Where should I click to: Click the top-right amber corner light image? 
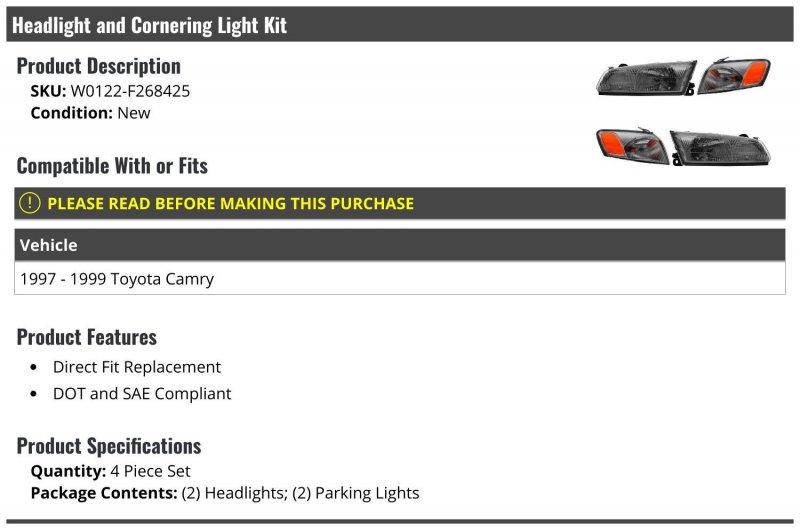(x=734, y=75)
